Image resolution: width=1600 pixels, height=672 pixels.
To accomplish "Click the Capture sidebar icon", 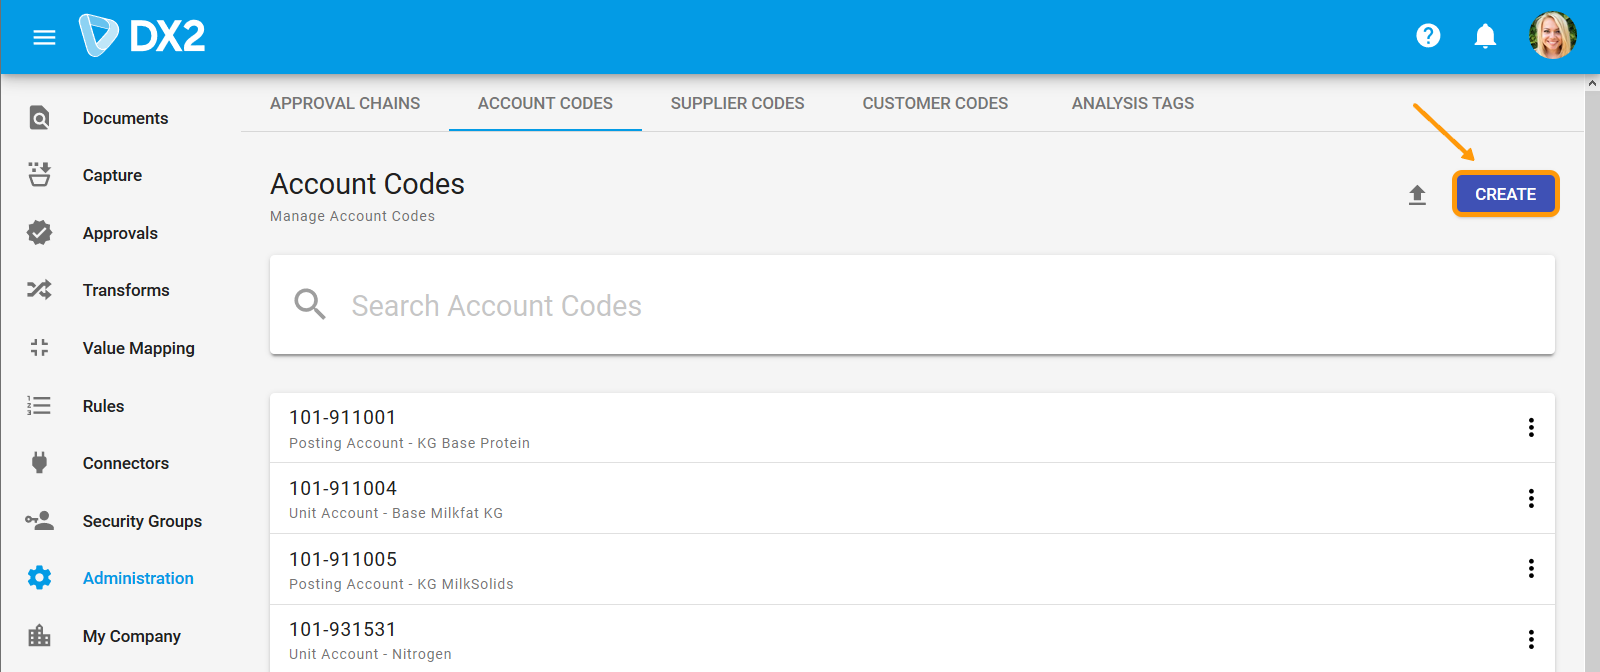I will (39, 175).
